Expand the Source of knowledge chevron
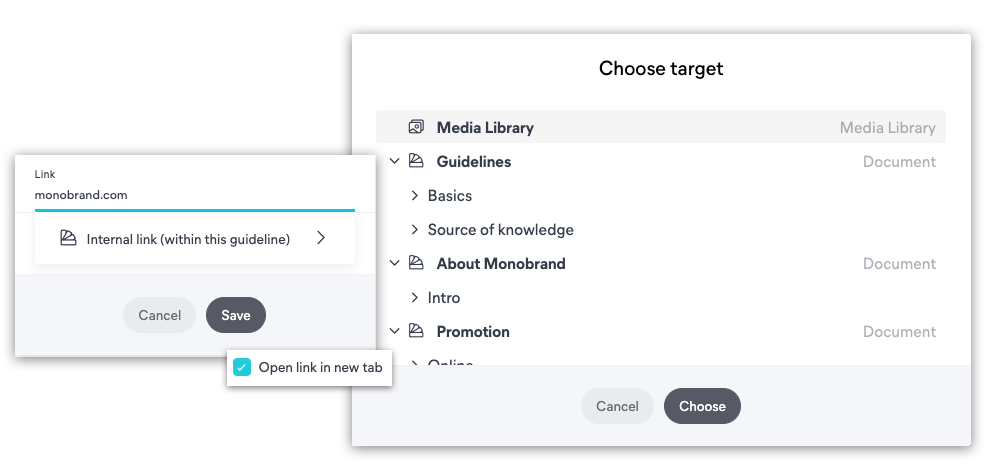This screenshot has height=476, width=999. coord(415,229)
